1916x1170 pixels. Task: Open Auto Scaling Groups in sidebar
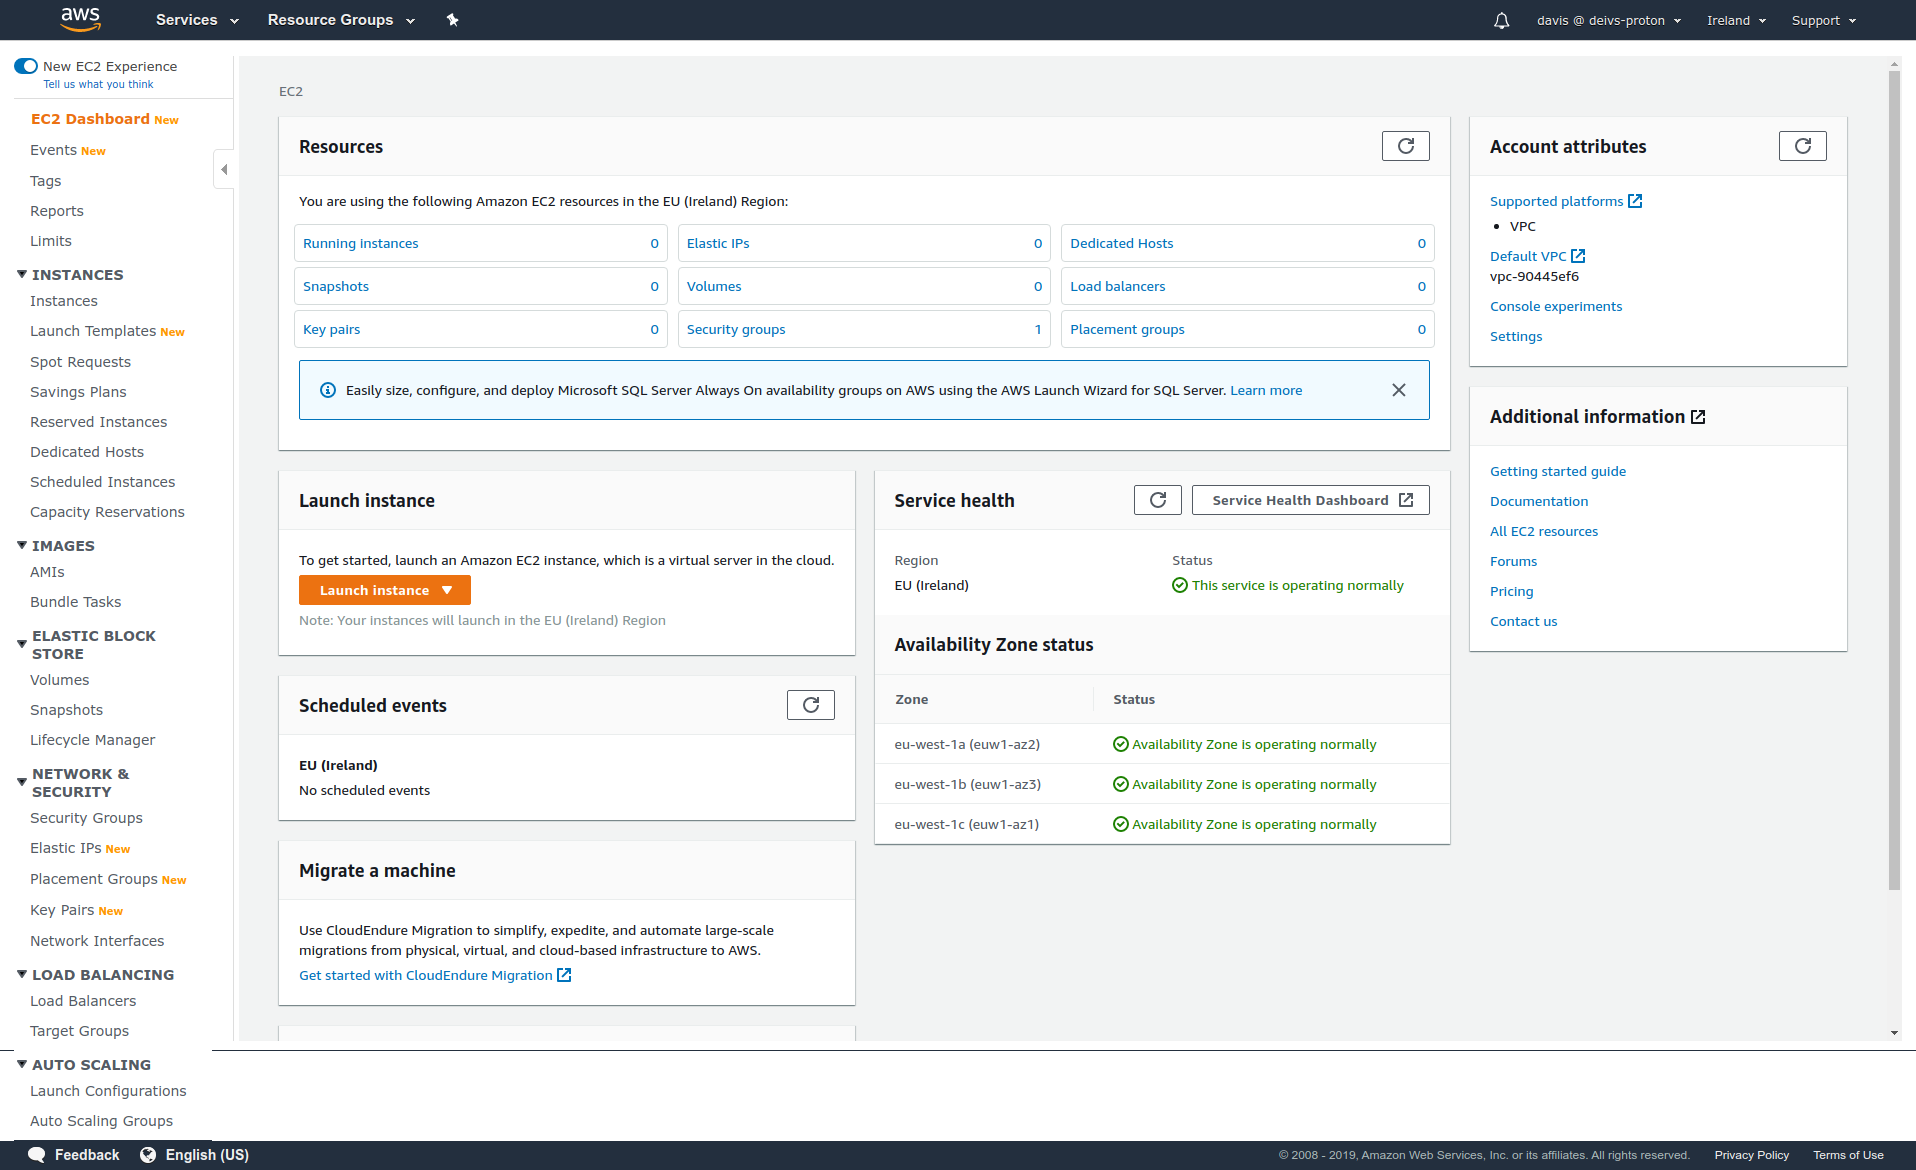click(x=101, y=1121)
